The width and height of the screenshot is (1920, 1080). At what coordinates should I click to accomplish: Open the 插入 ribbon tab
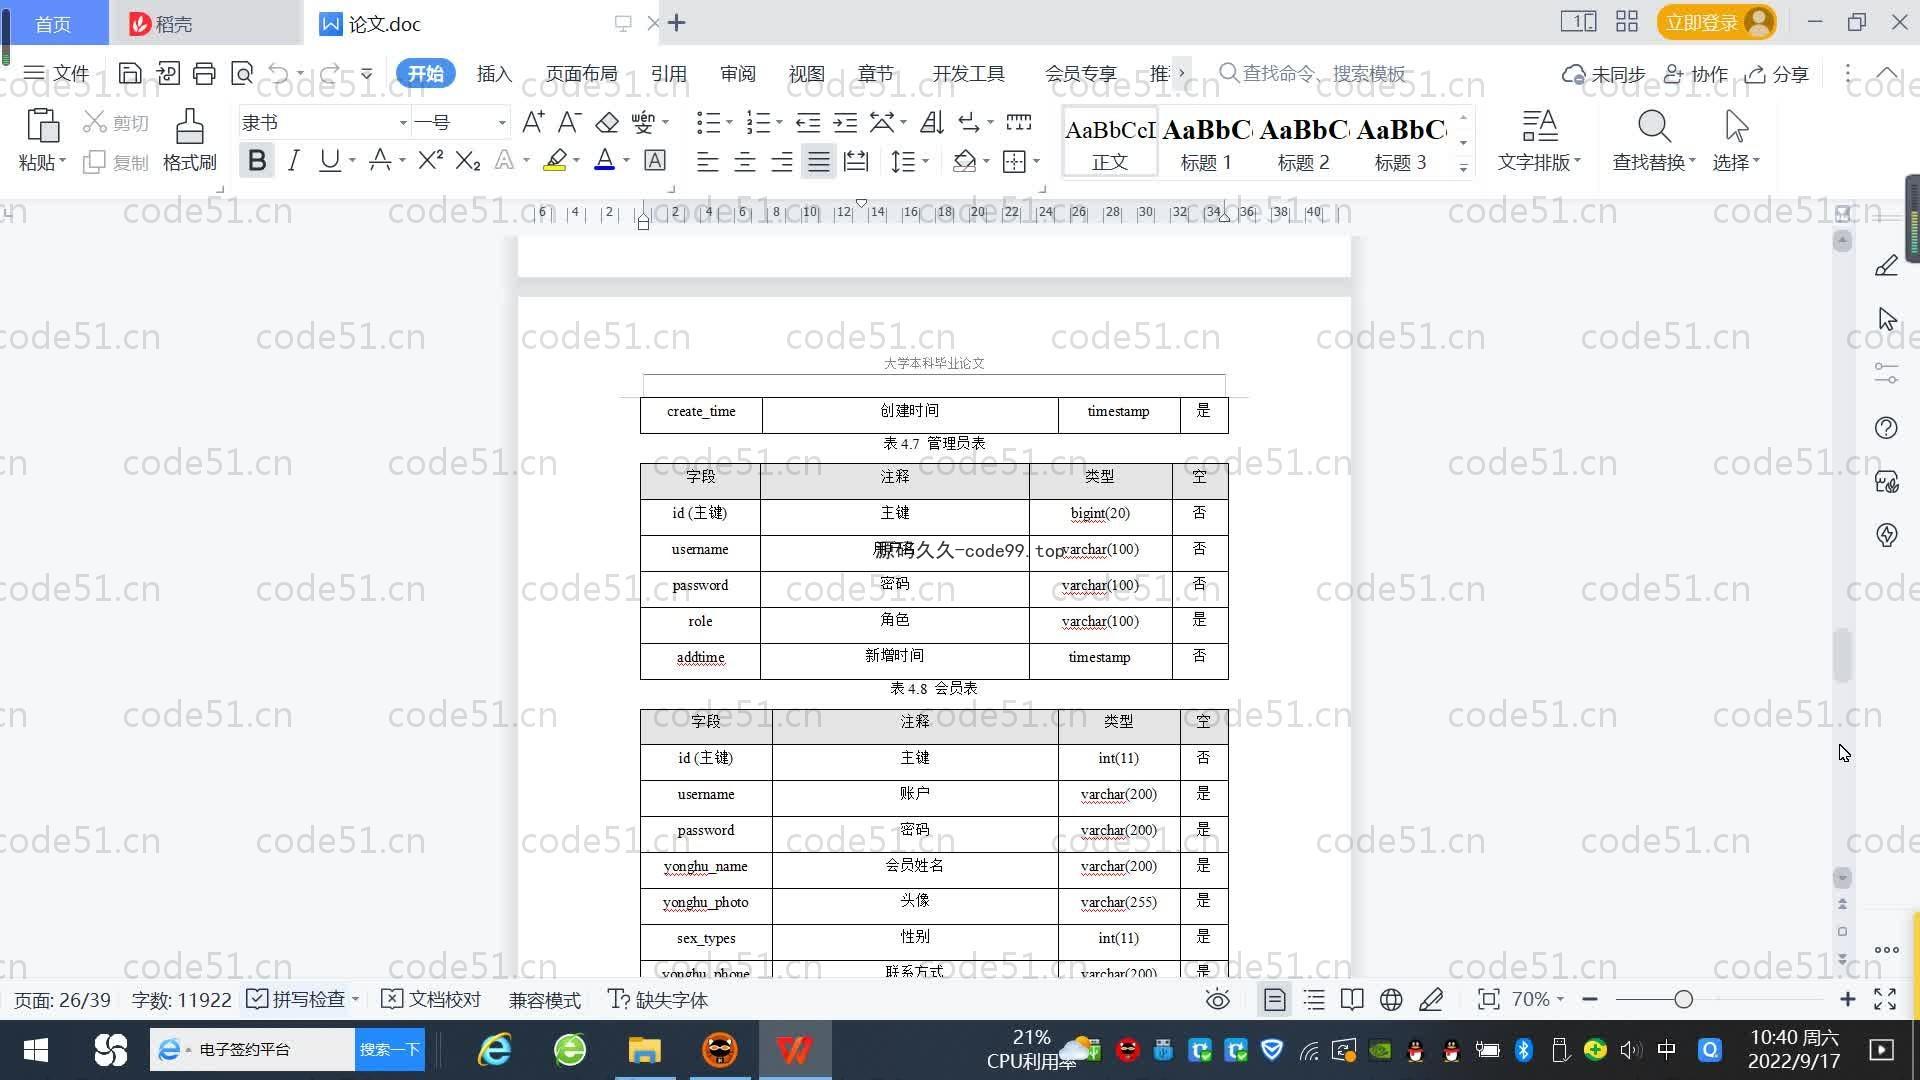coord(494,73)
